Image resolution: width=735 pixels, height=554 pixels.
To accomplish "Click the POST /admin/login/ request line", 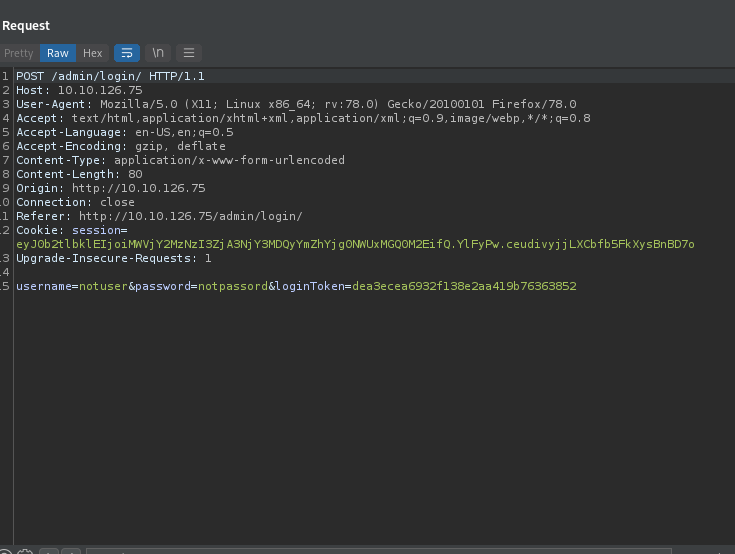I will (110, 76).
